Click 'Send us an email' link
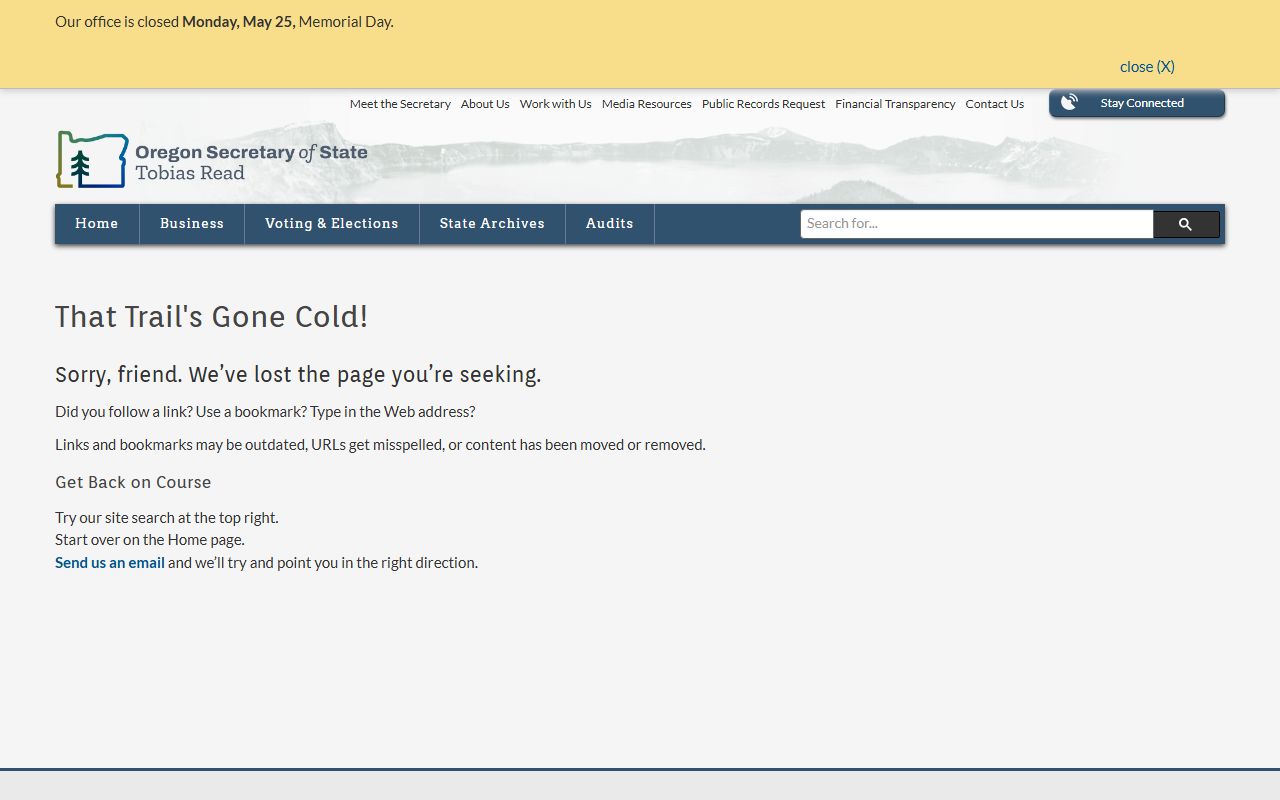 tap(110, 563)
